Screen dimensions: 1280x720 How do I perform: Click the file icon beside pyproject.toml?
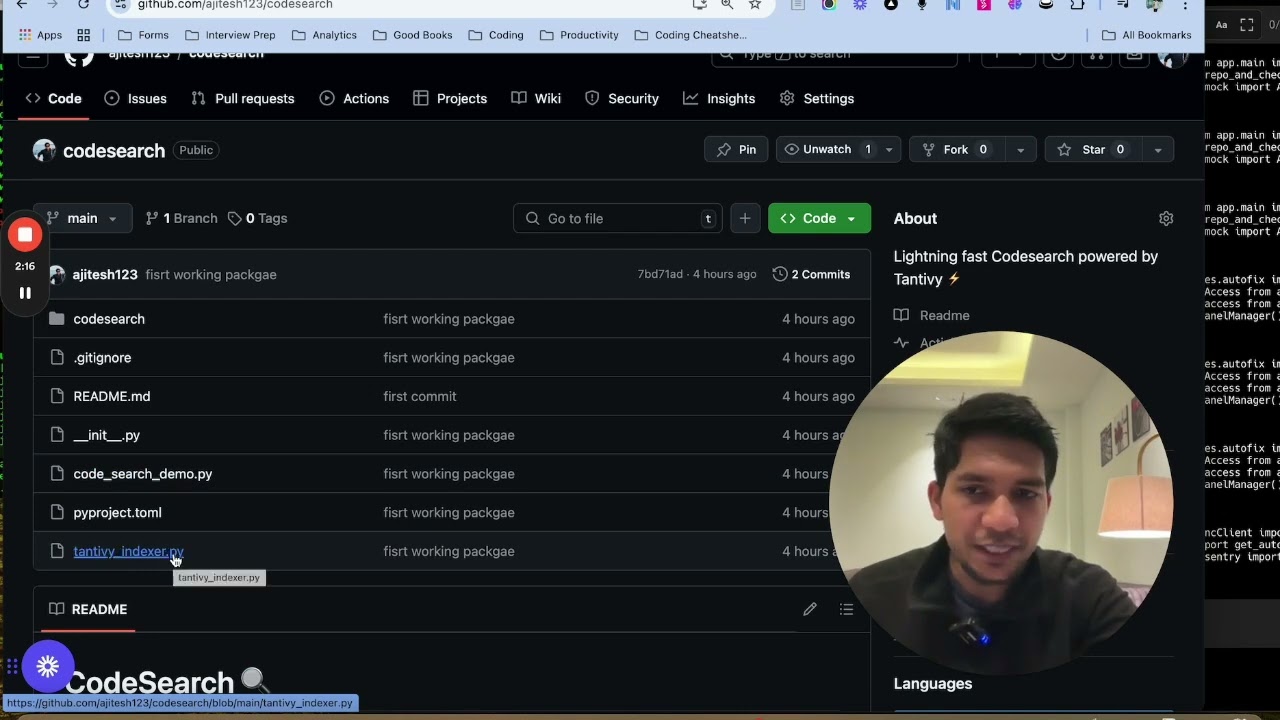click(x=56, y=512)
